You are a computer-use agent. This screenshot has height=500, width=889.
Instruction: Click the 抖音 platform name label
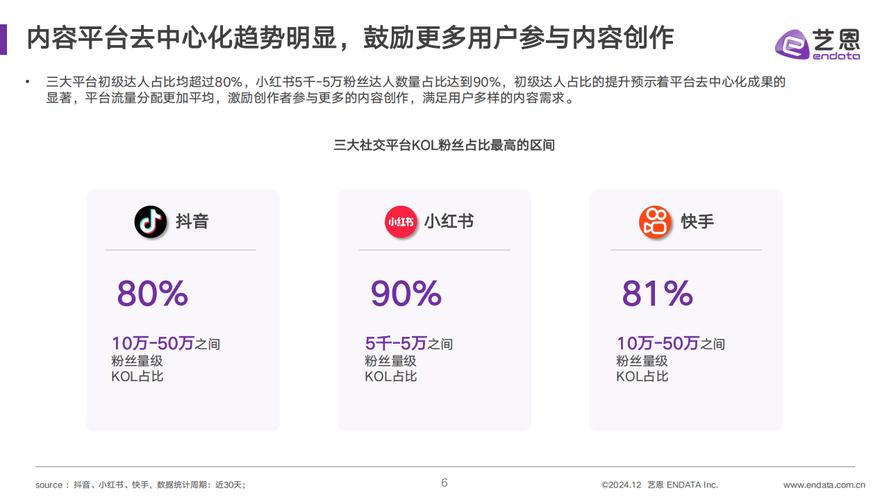(x=192, y=222)
